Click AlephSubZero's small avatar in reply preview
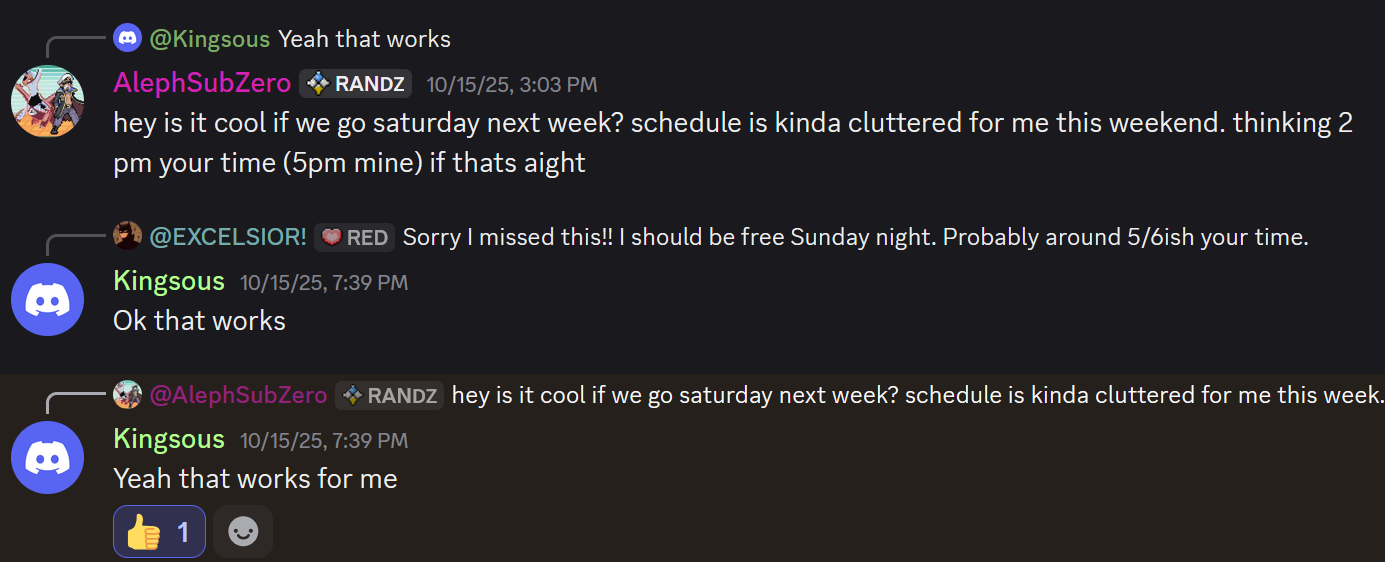Image resolution: width=1385 pixels, height=562 pixels. tap(127, 395)
